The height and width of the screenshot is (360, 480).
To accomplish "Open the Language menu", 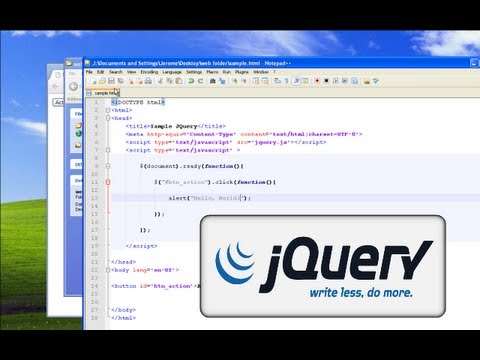I will (x=172, y=72).
